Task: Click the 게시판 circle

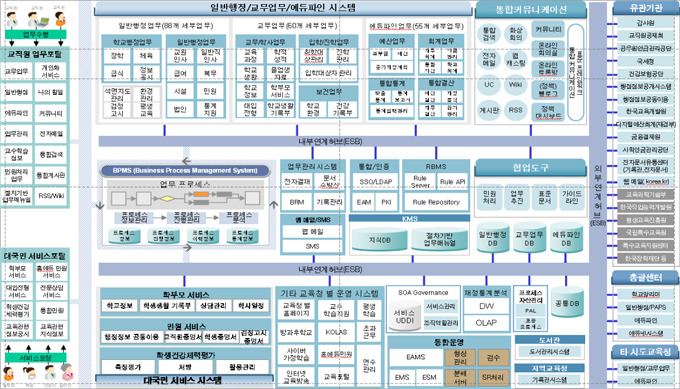Action: tap(489, 110)
